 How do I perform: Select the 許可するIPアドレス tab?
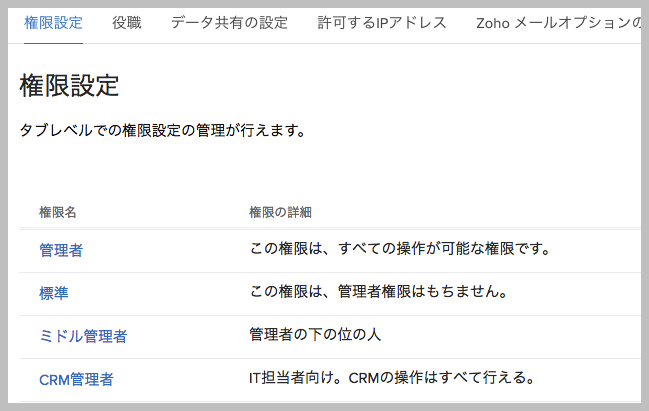pos(382,22)
